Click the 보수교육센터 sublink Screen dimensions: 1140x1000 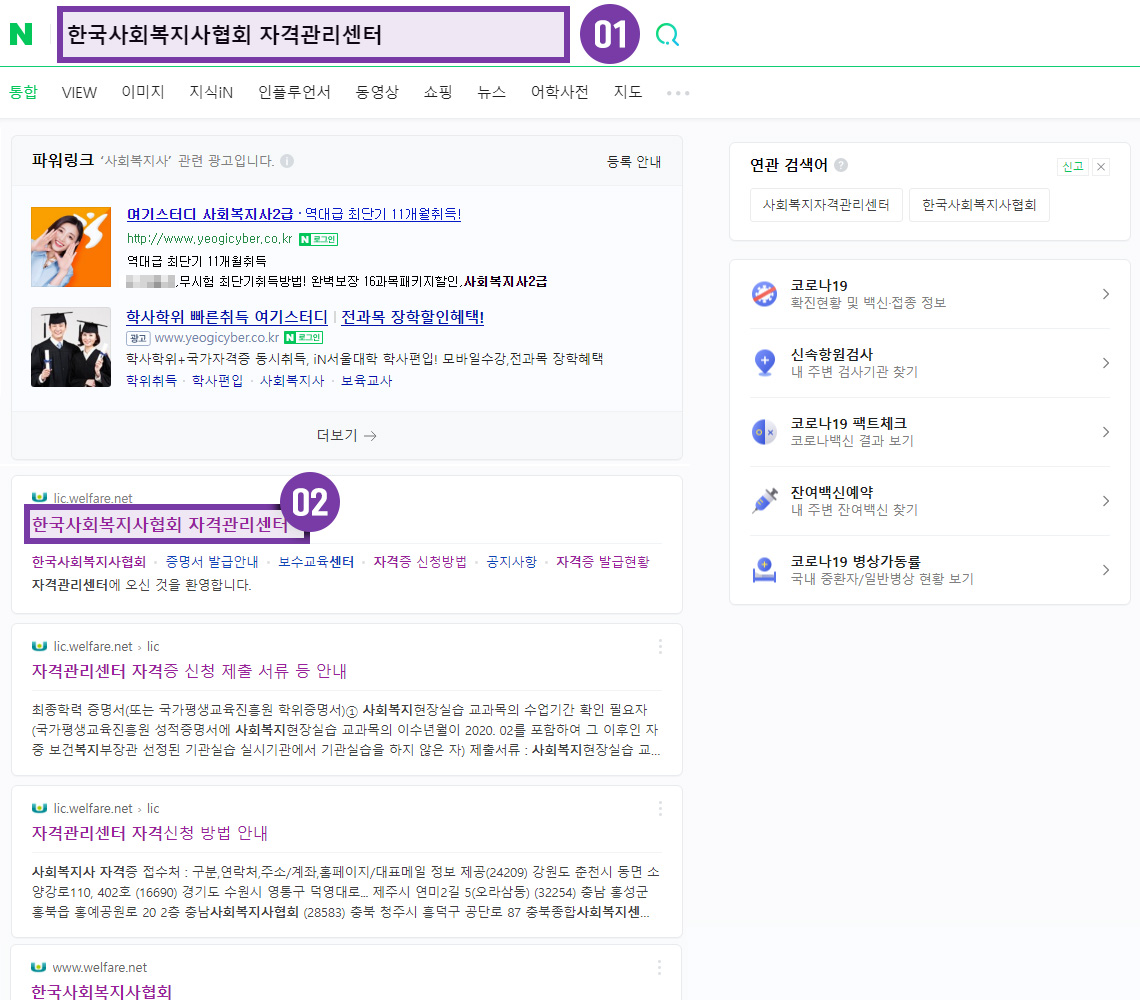(x=316, y=561)
